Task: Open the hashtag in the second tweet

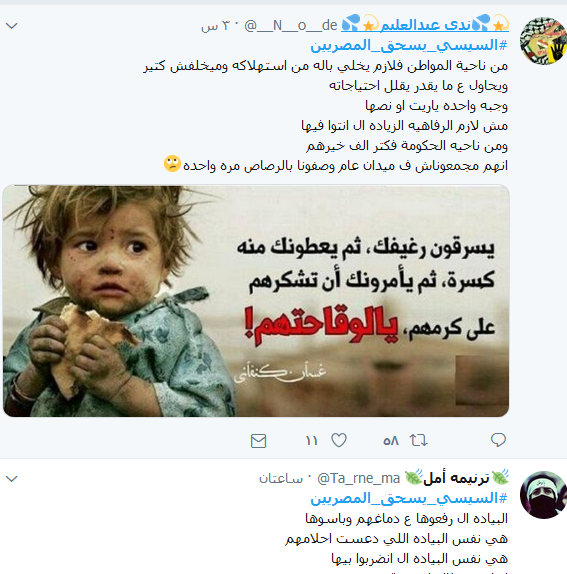Action: coord(409,498)
